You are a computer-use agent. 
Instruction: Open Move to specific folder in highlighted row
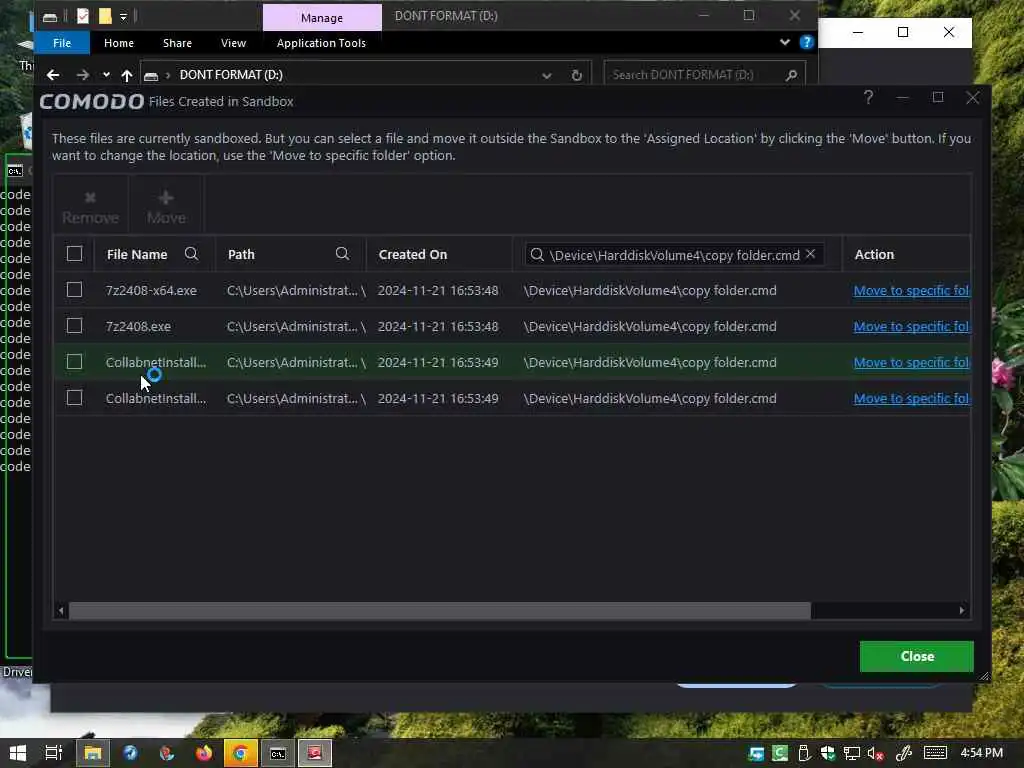pyautogui.click(x=911, y=362)
